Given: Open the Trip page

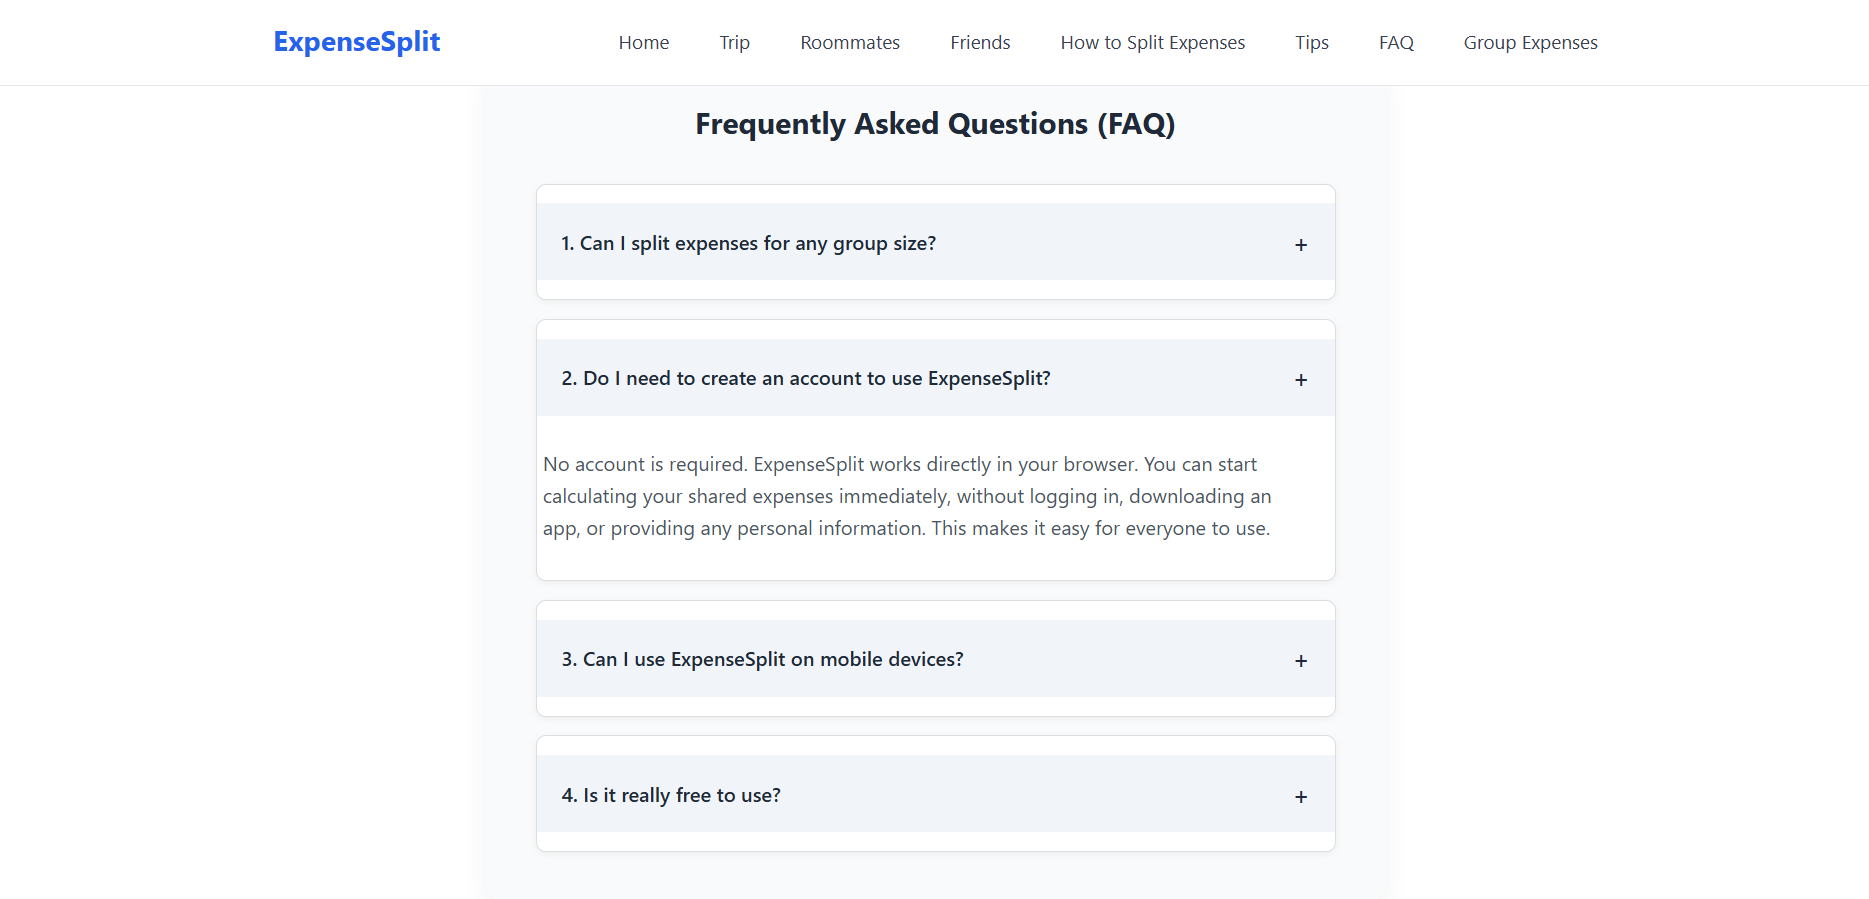Looking at the screenshot, I should tap(734, 42).
